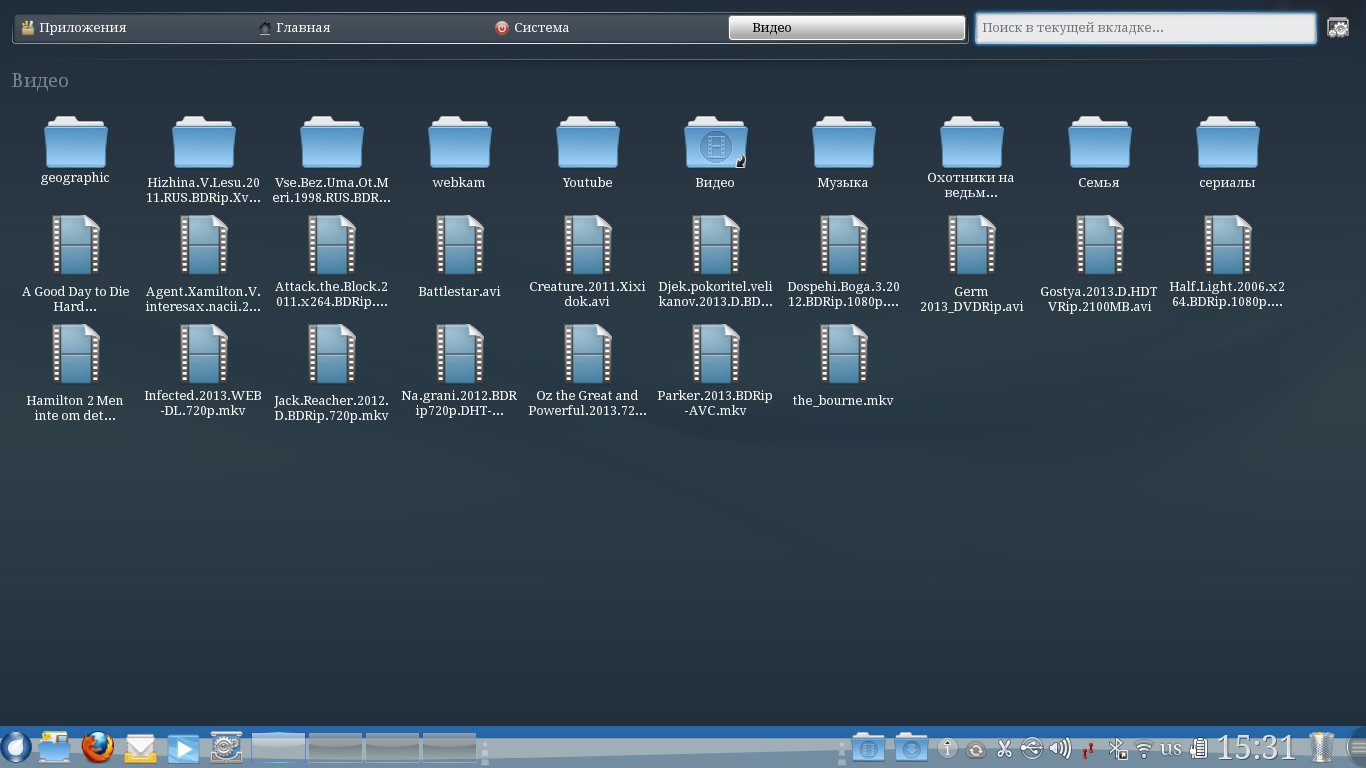Screen dimensions: 1366x768
Task: Launch the mail client from the taskbar
Action: [x=140, y=747]
